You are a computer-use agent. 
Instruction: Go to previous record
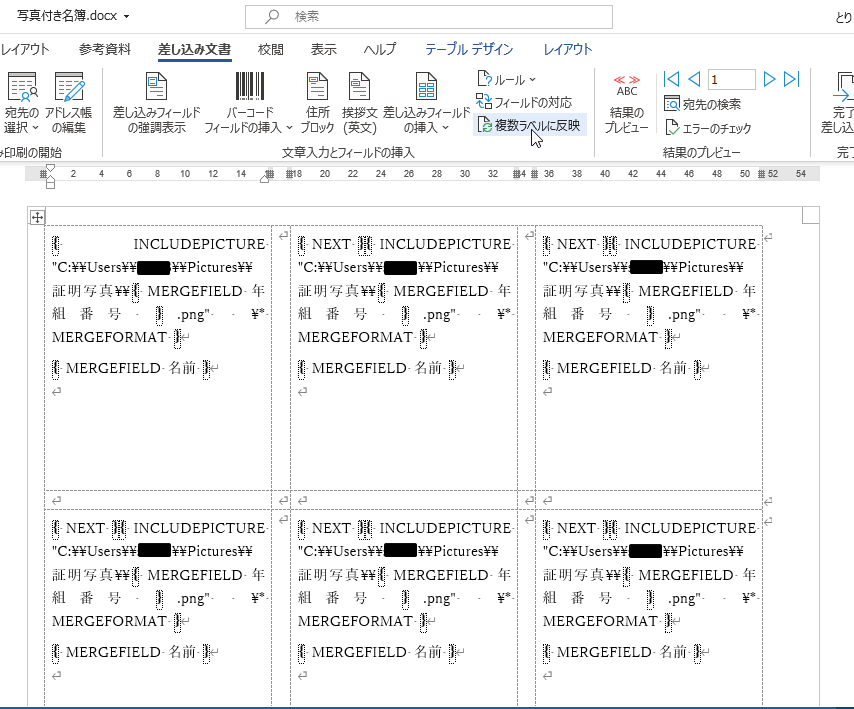694,80
